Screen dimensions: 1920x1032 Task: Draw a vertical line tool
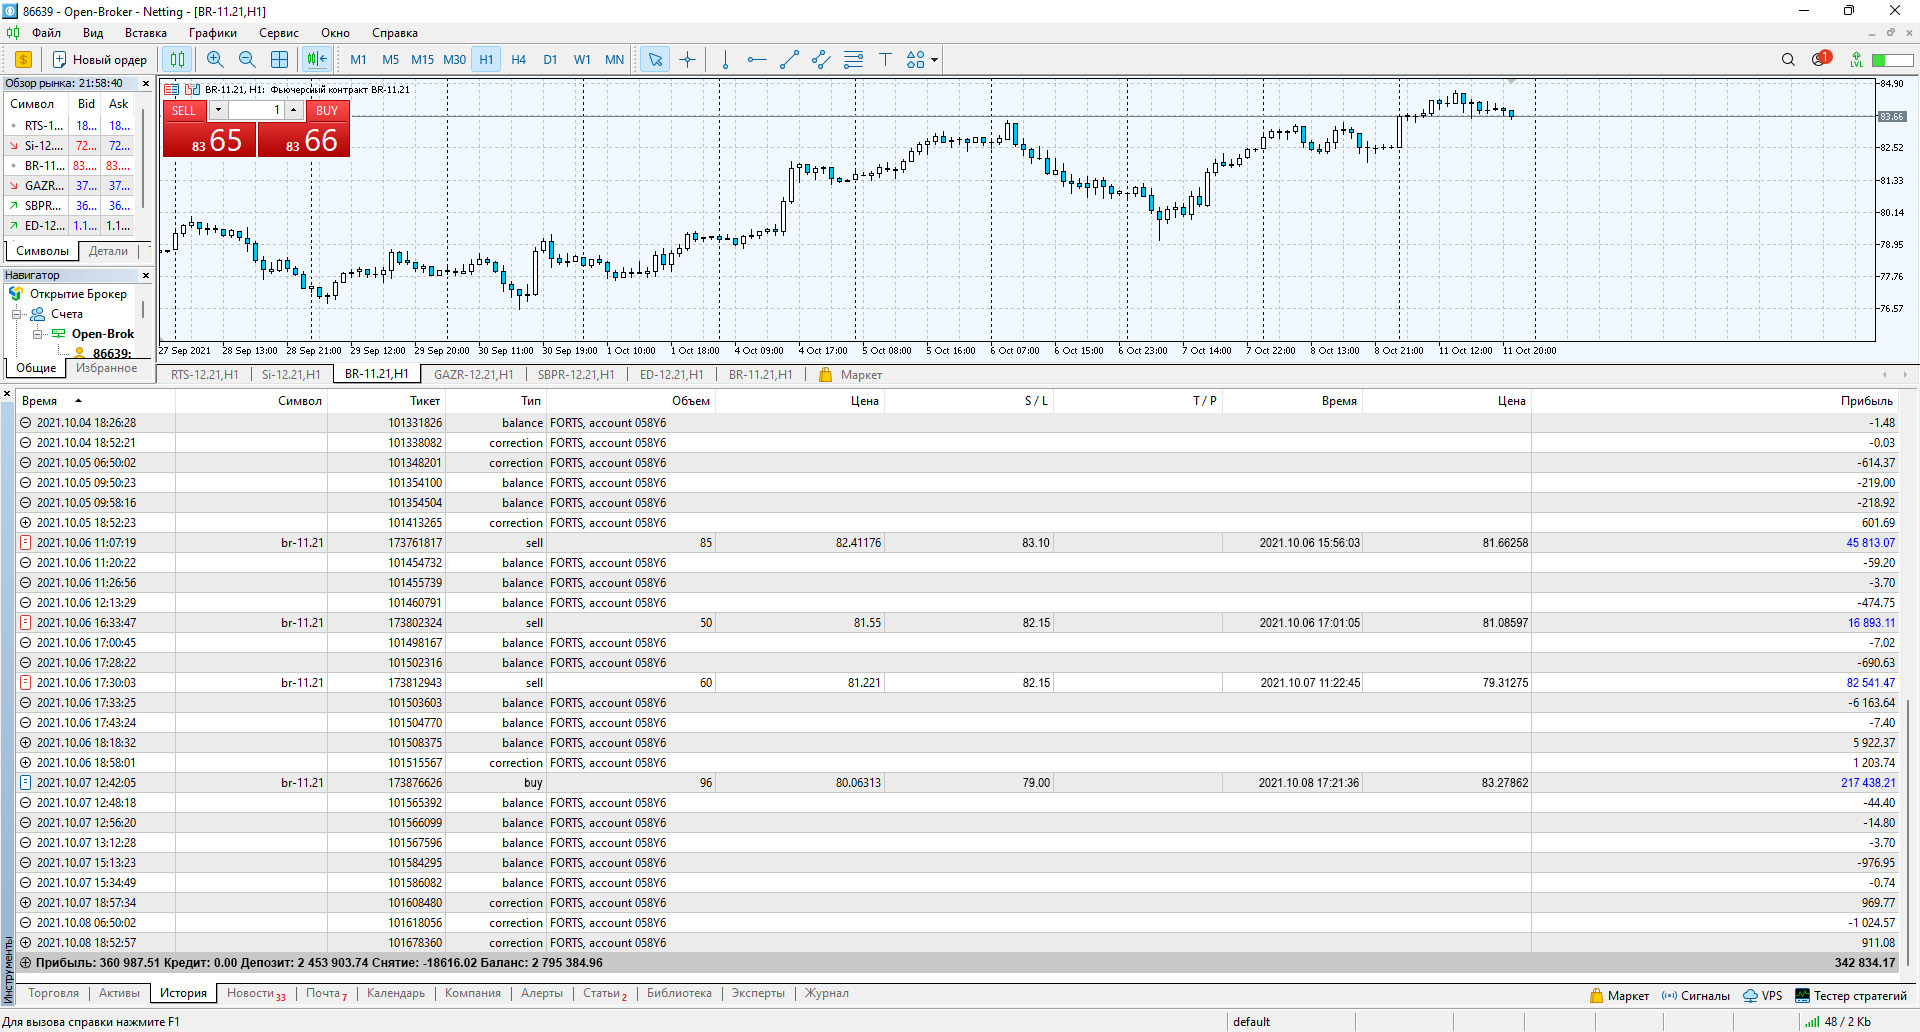[x=725, y=60]
